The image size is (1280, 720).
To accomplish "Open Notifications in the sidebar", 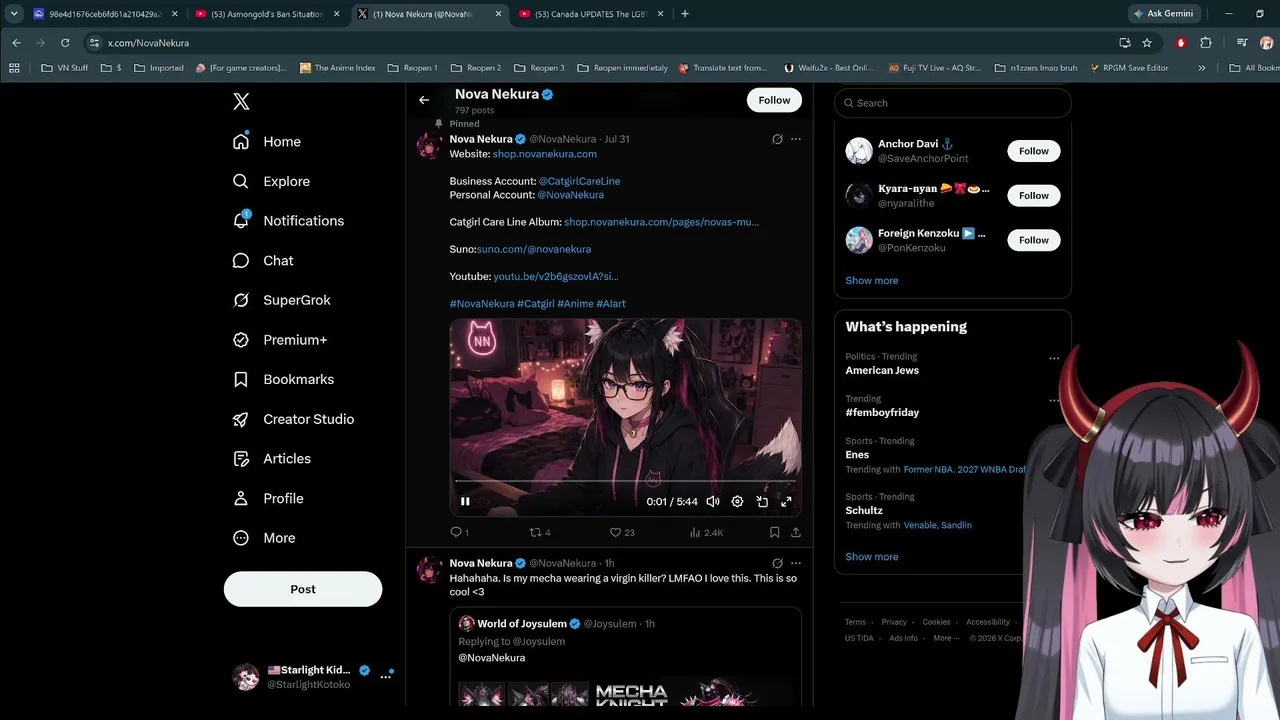I will [x=288, y=221].
